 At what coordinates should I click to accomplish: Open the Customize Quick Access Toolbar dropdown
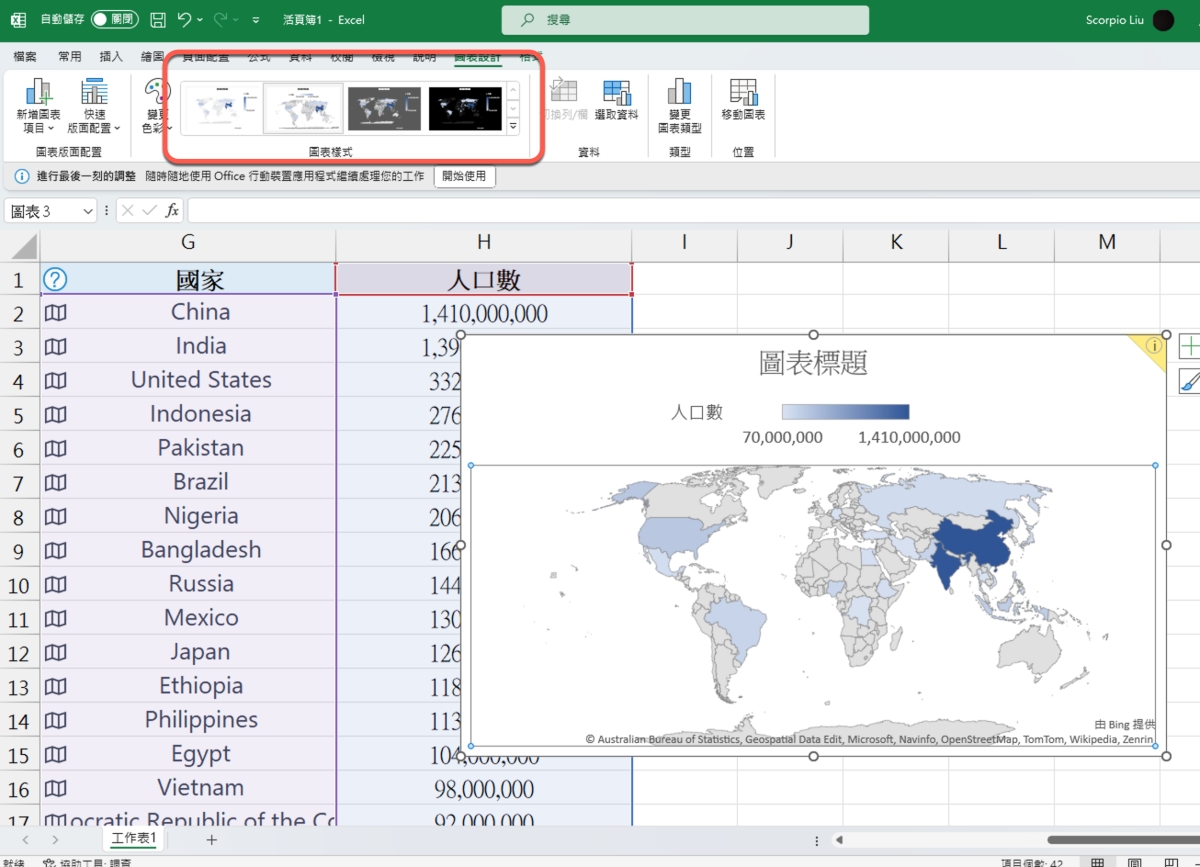tap(257, 20)
